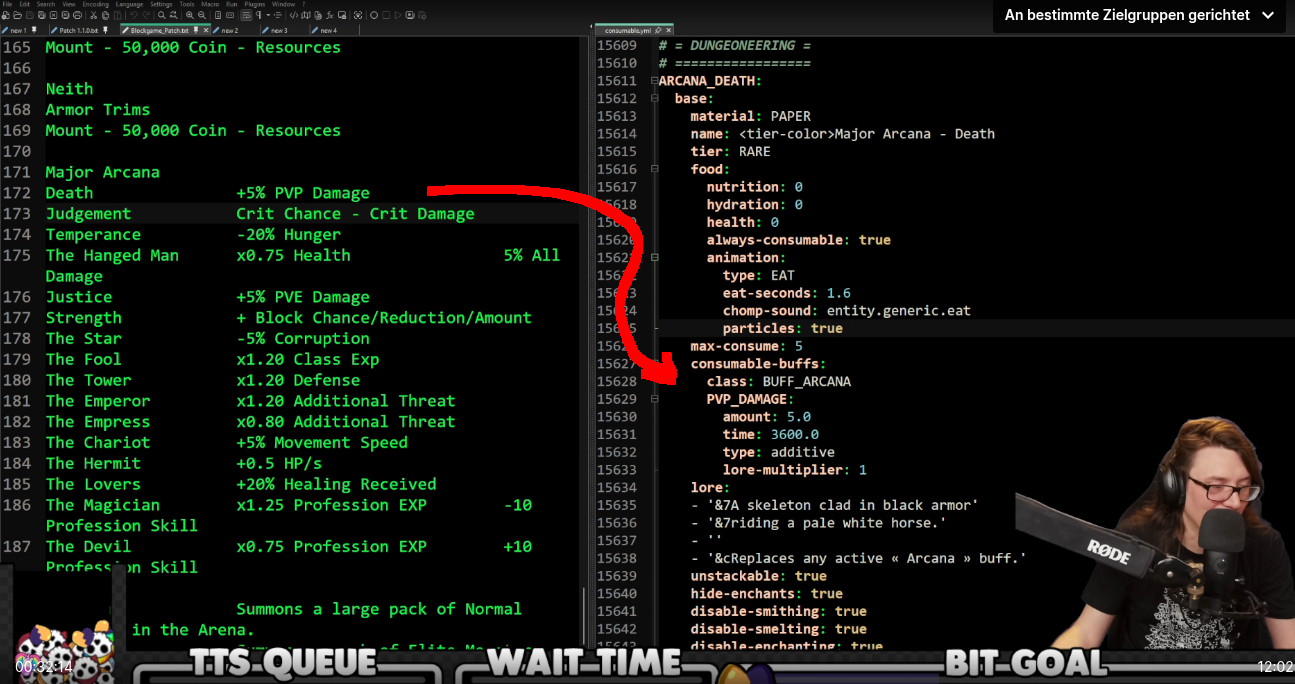This screenshot has width=1295, height=684.
Task: Click the Undo arrow icon
Action: 134,15
